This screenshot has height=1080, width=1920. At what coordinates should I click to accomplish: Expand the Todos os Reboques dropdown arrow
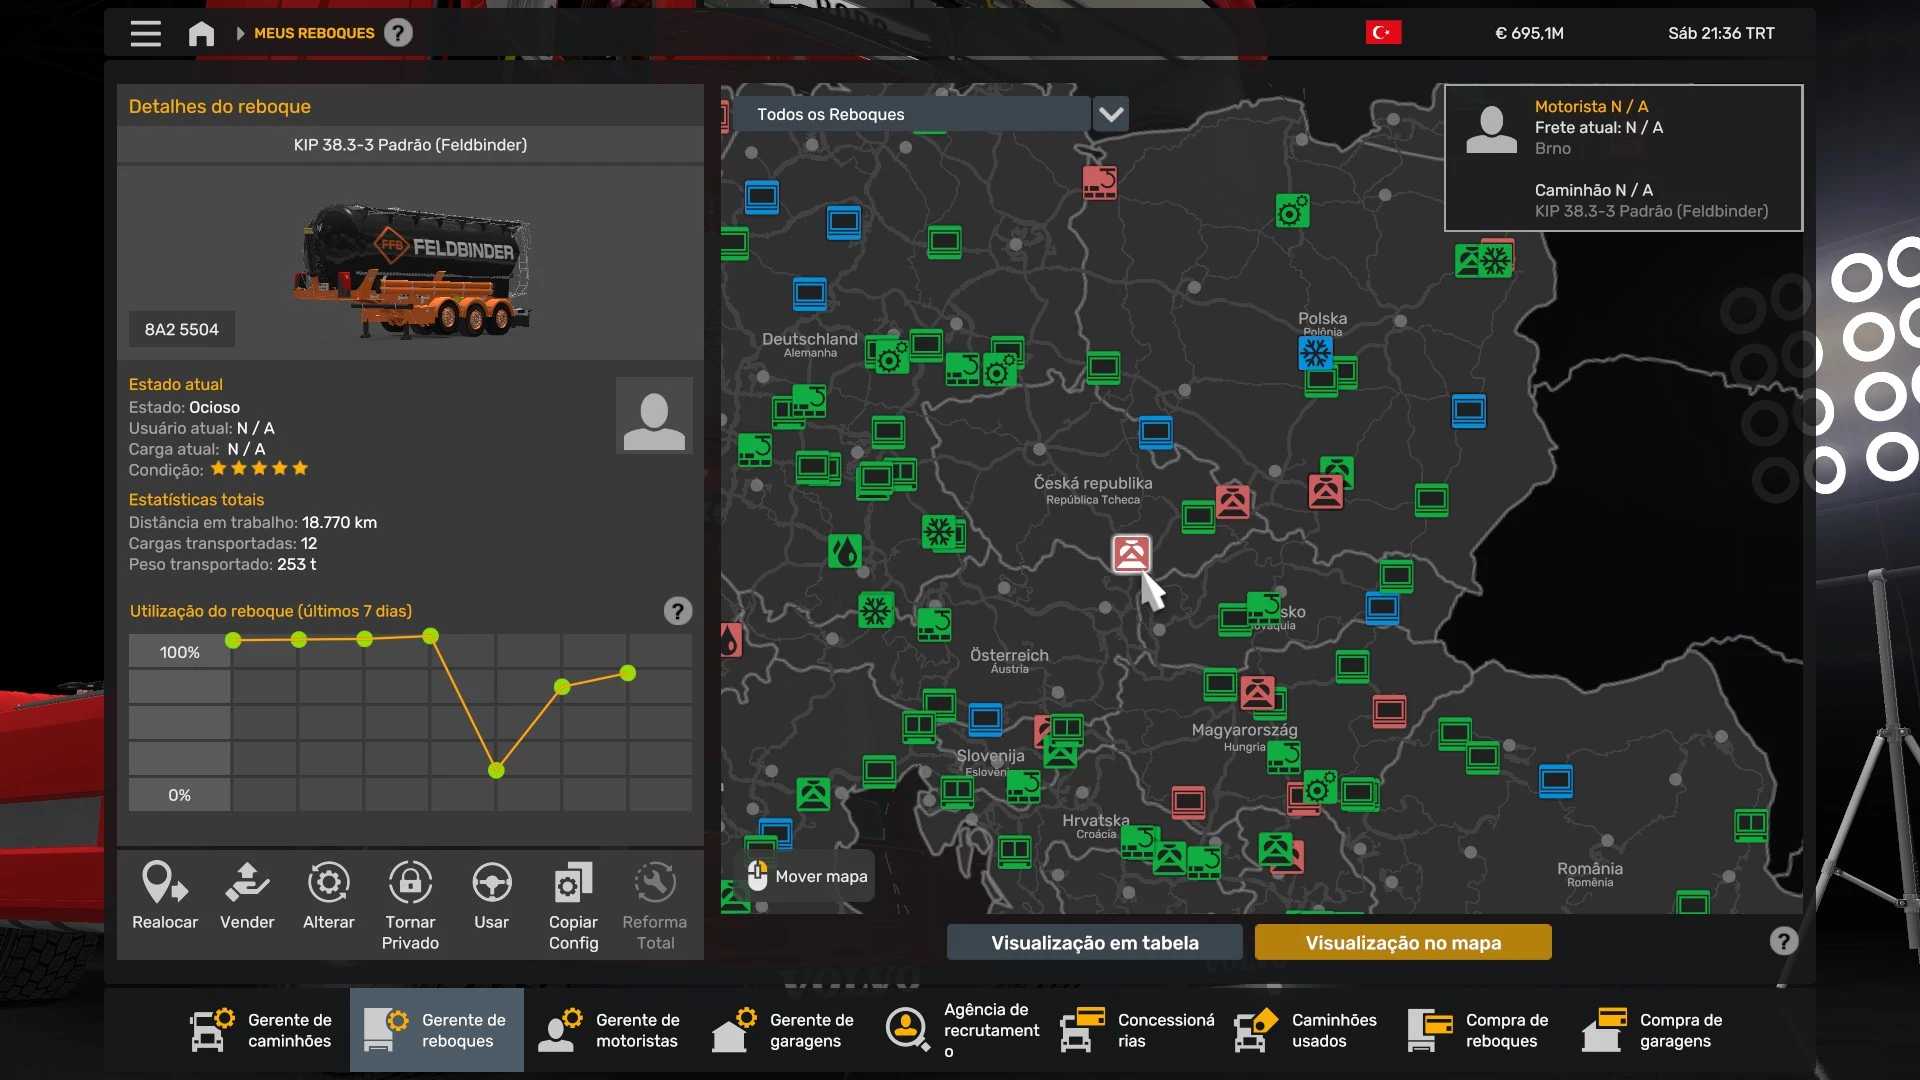tap(1111, 114)
